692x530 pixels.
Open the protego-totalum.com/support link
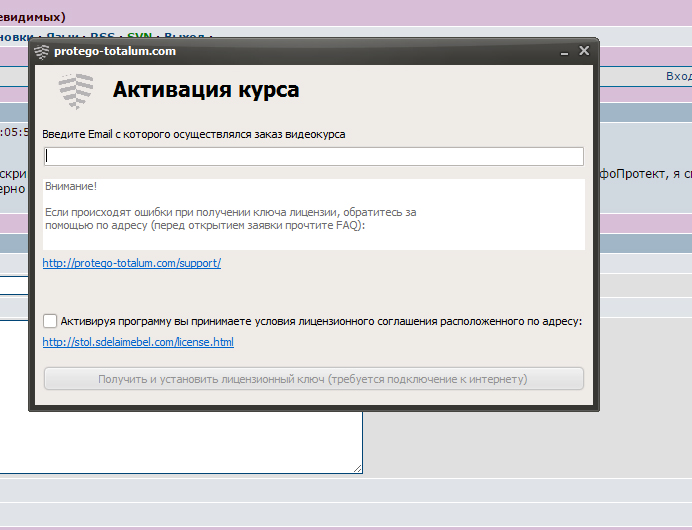click(131, 263)
